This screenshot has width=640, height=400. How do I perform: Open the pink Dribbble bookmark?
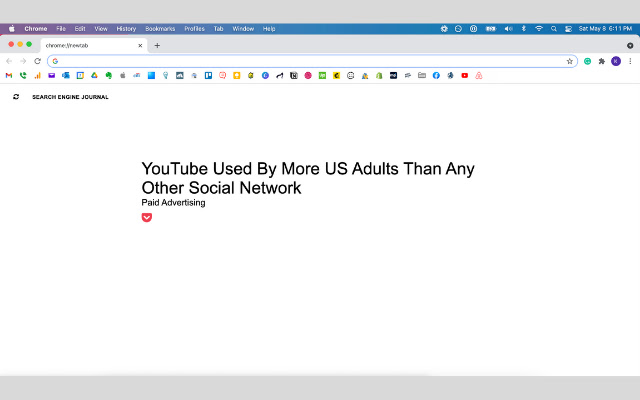pos(308,76)
